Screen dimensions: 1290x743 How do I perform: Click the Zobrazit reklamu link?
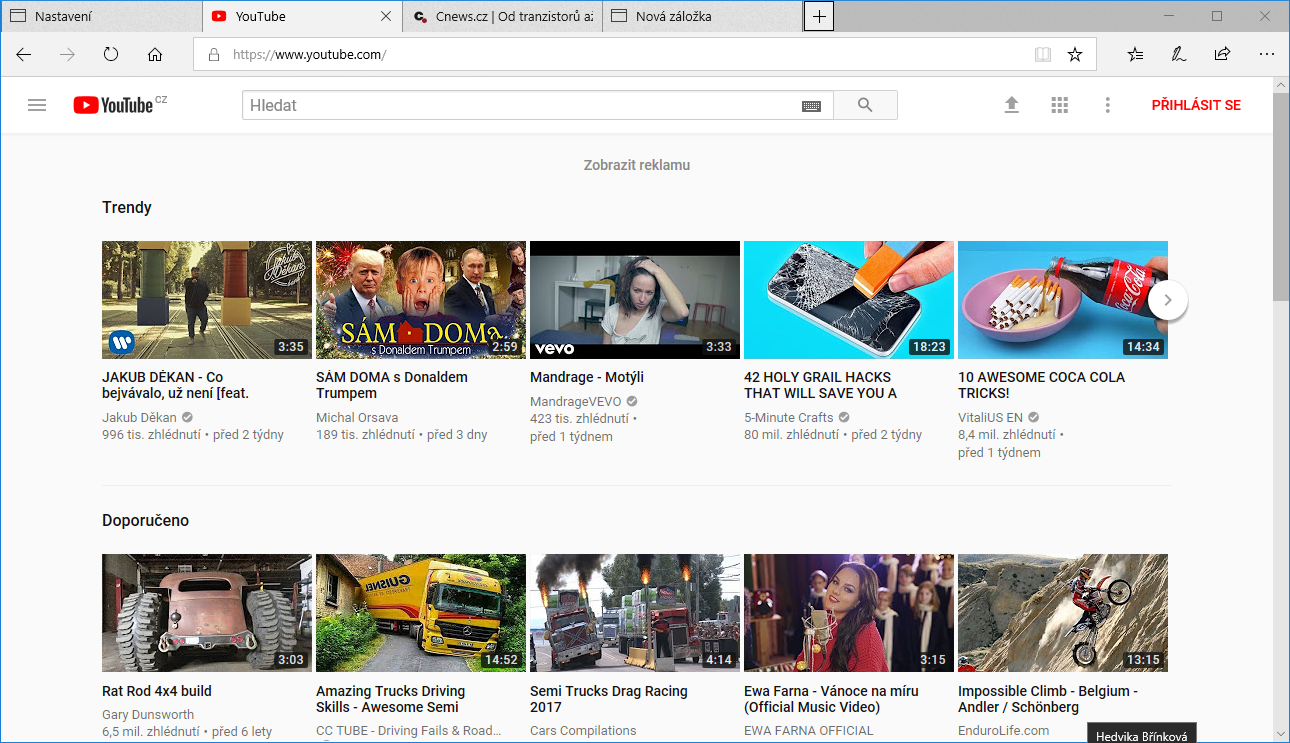tap(637, 165)
